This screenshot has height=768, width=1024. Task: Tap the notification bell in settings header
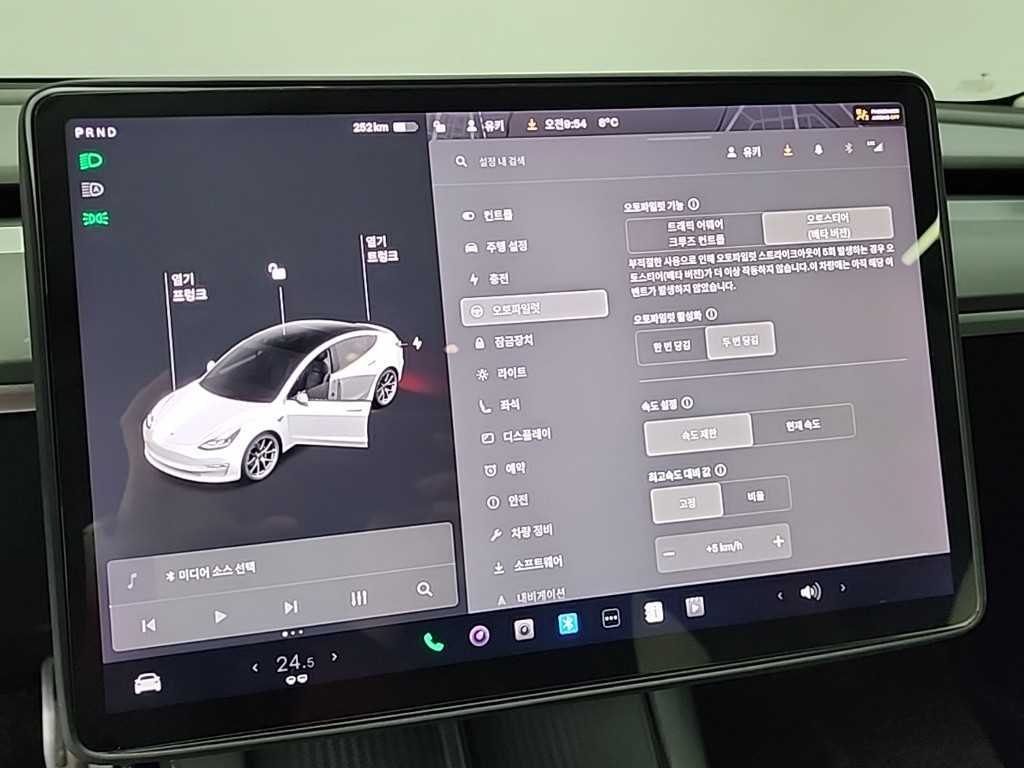pyautogui.click(x=818, y=150)
